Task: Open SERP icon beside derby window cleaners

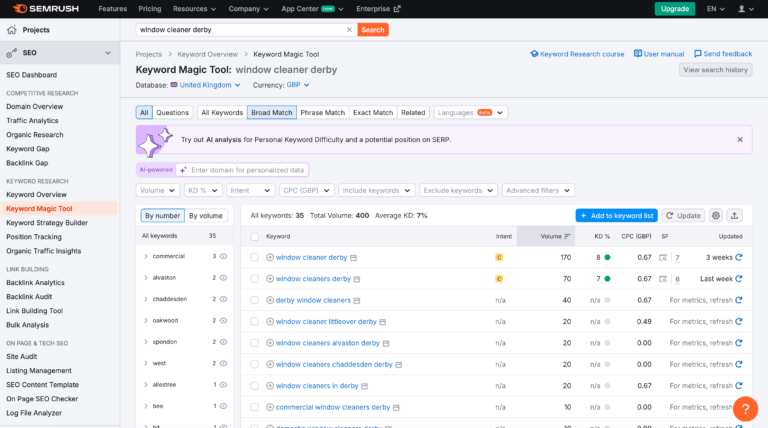Action: (357, 301)
